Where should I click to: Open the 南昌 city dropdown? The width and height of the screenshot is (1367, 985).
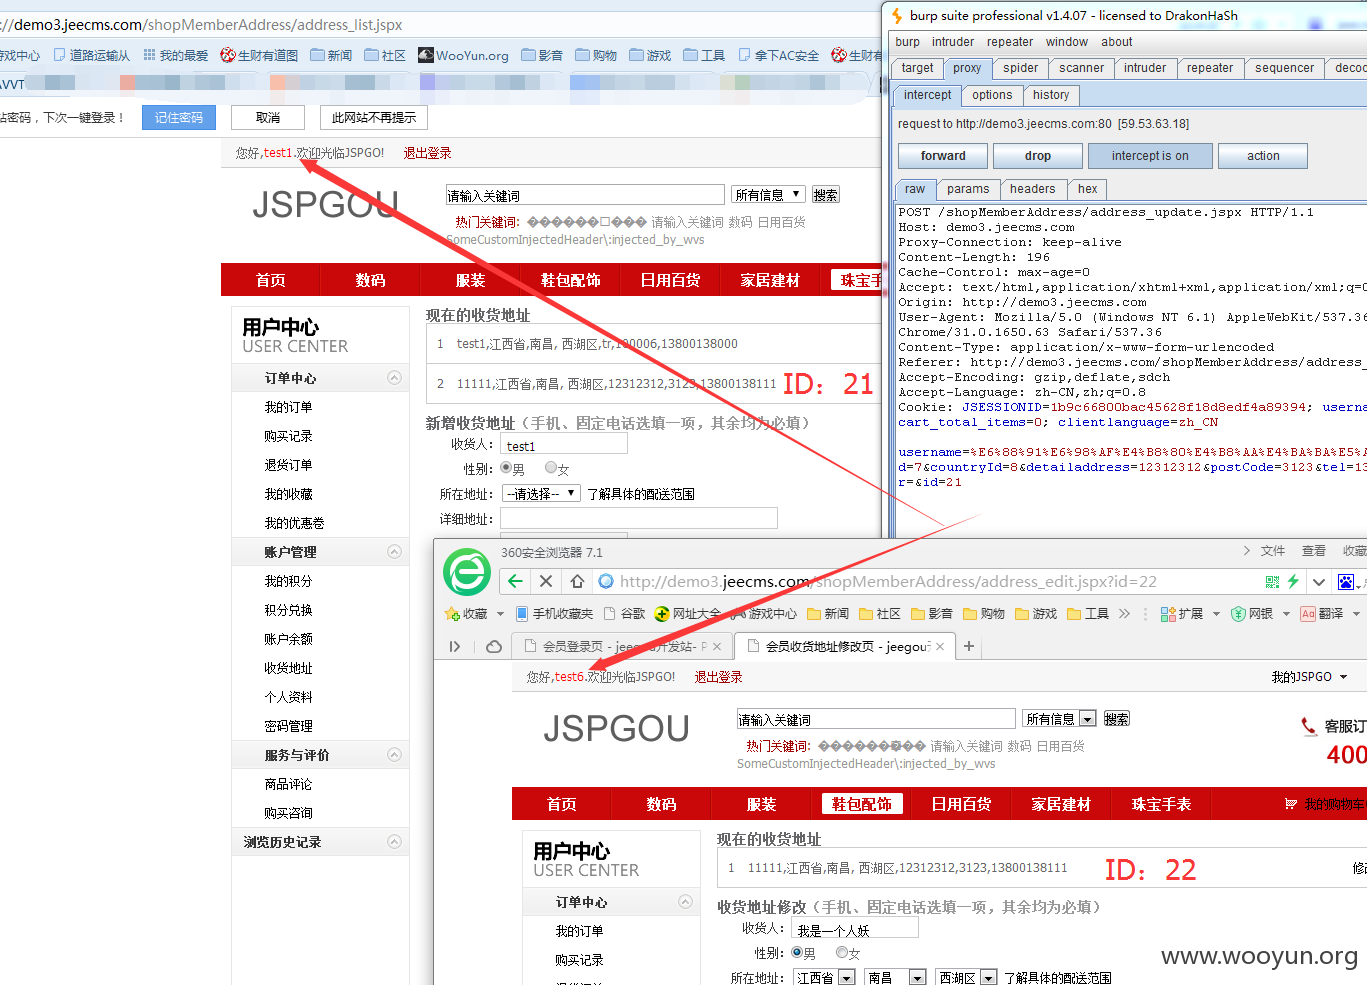[896, 978]
